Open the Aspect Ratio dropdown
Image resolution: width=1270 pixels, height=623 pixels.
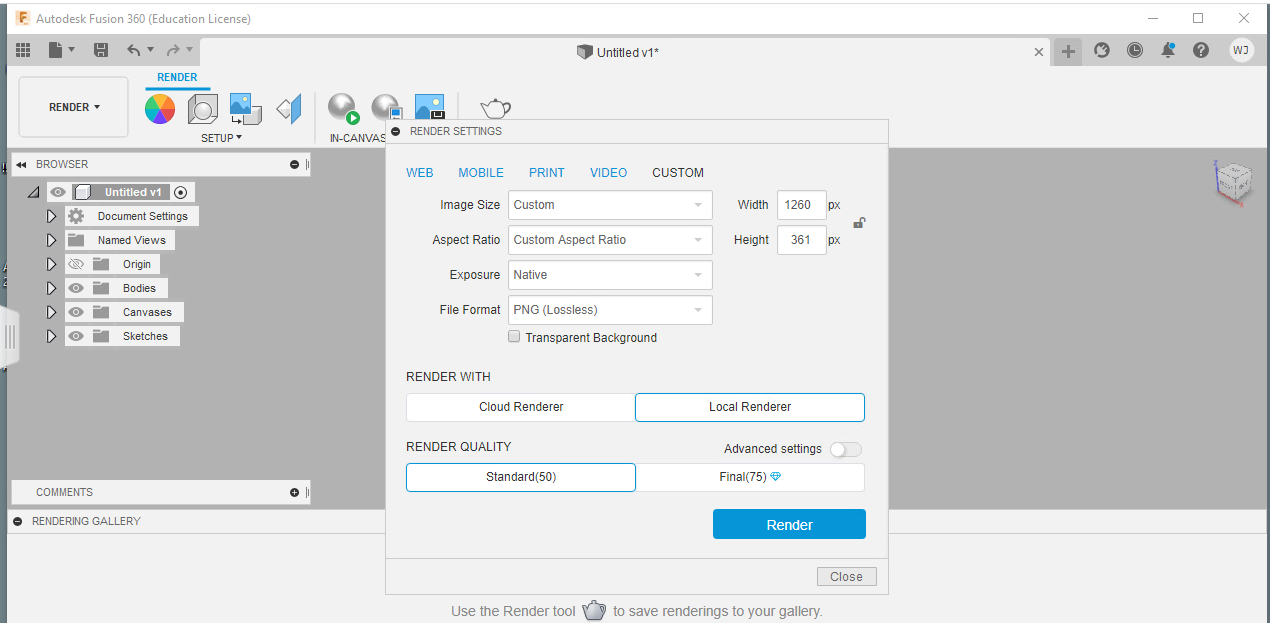click(610, 240)
